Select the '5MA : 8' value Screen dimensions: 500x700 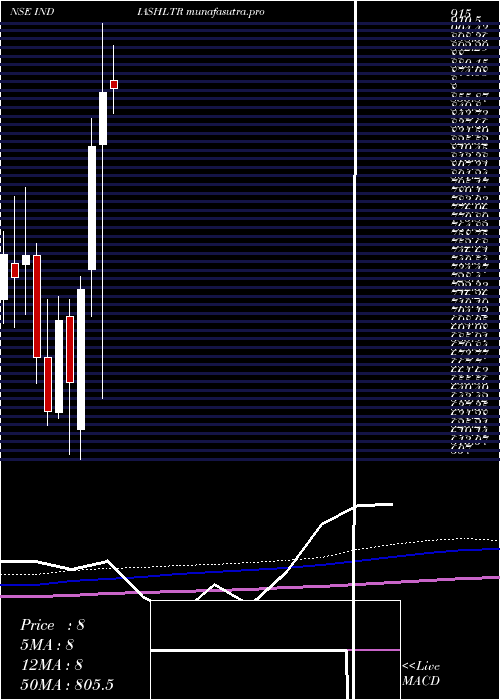(47, 645)
